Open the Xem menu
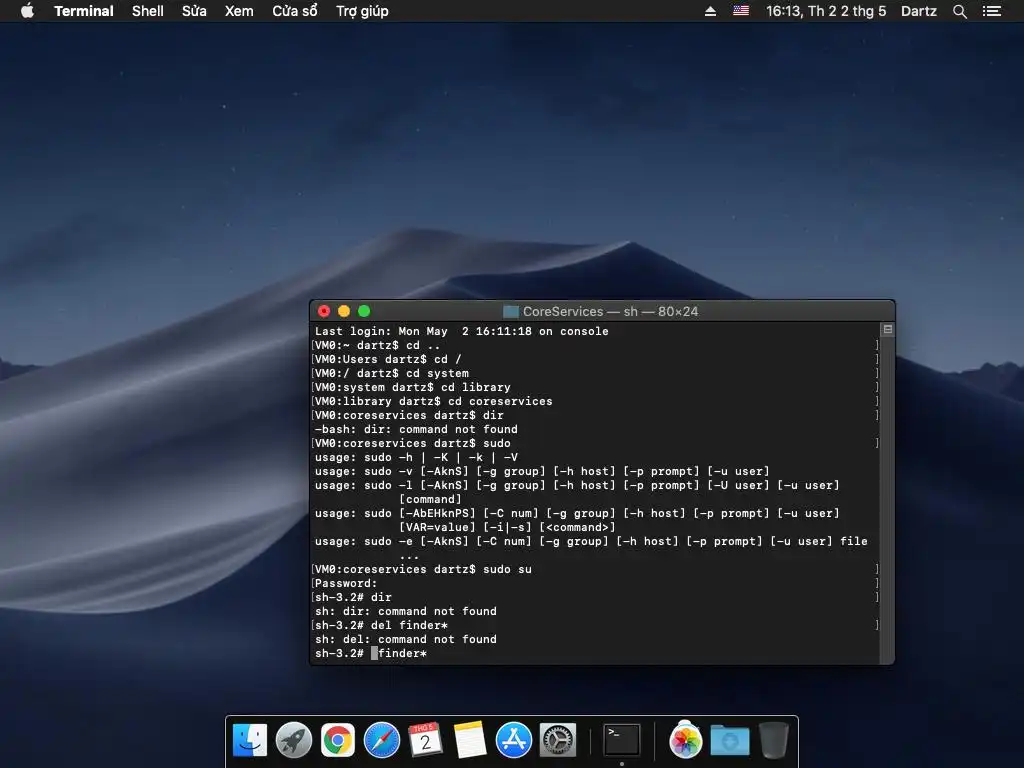 (x=239, y=11)
